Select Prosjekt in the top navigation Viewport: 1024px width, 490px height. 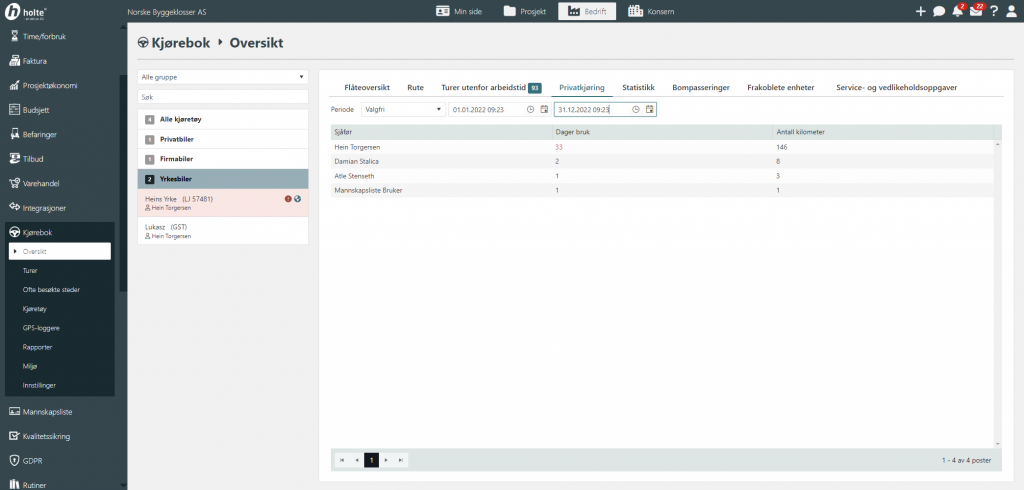(x=524, y=12)
